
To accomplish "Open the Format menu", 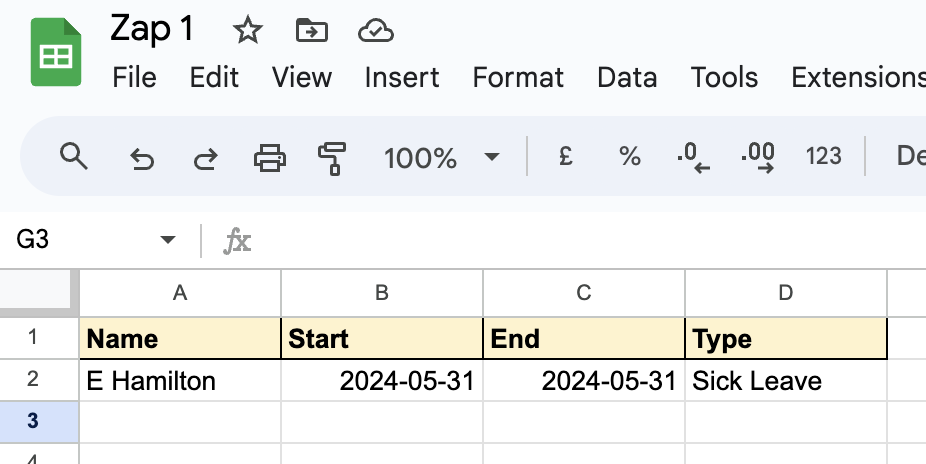I will (x=518, y=77).
